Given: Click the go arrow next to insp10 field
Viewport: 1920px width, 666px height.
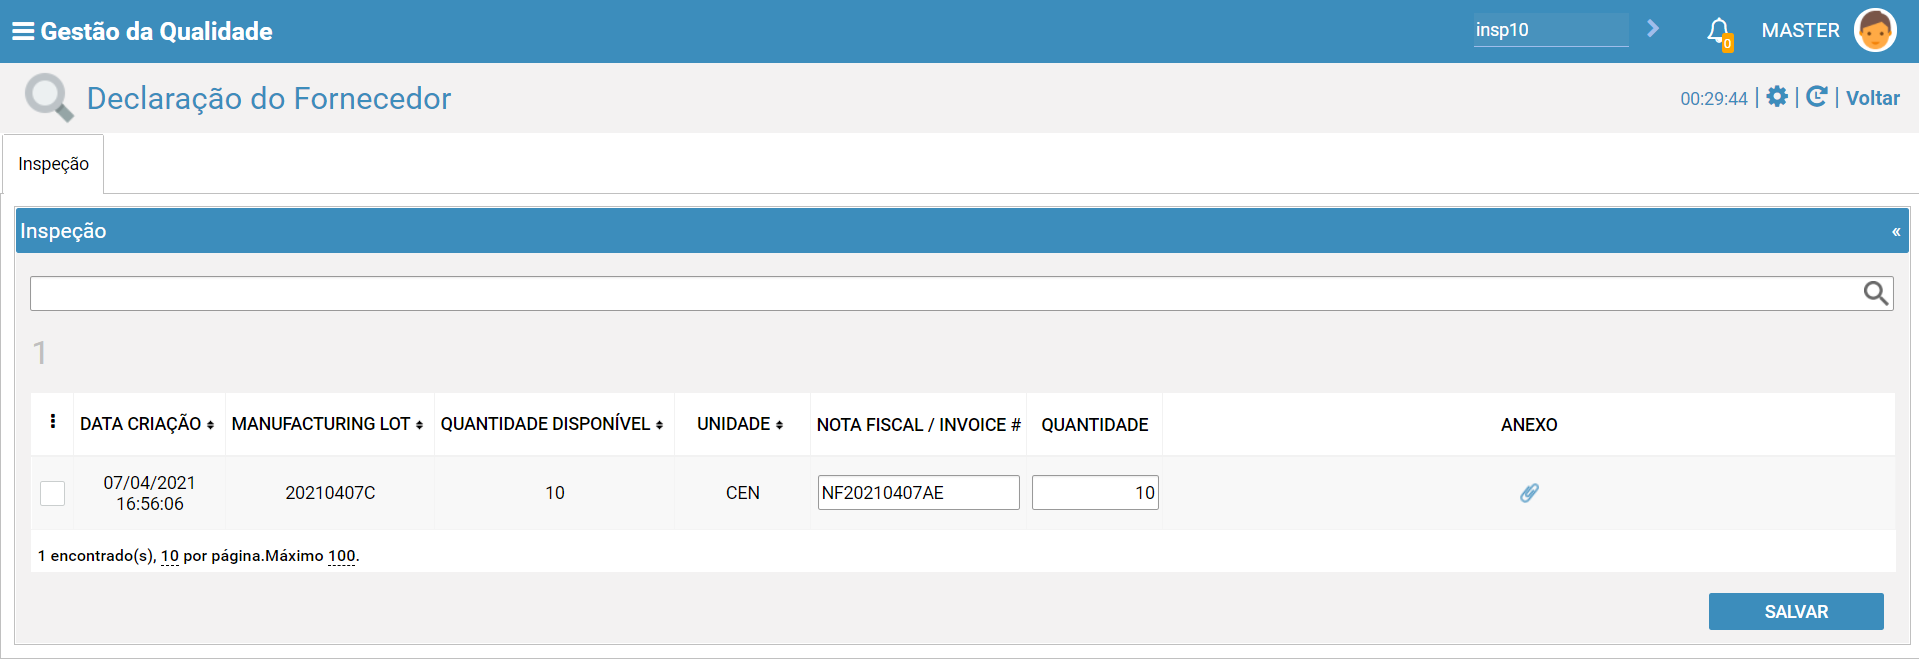Looking at the screenshot, I should coord(1653,29).
